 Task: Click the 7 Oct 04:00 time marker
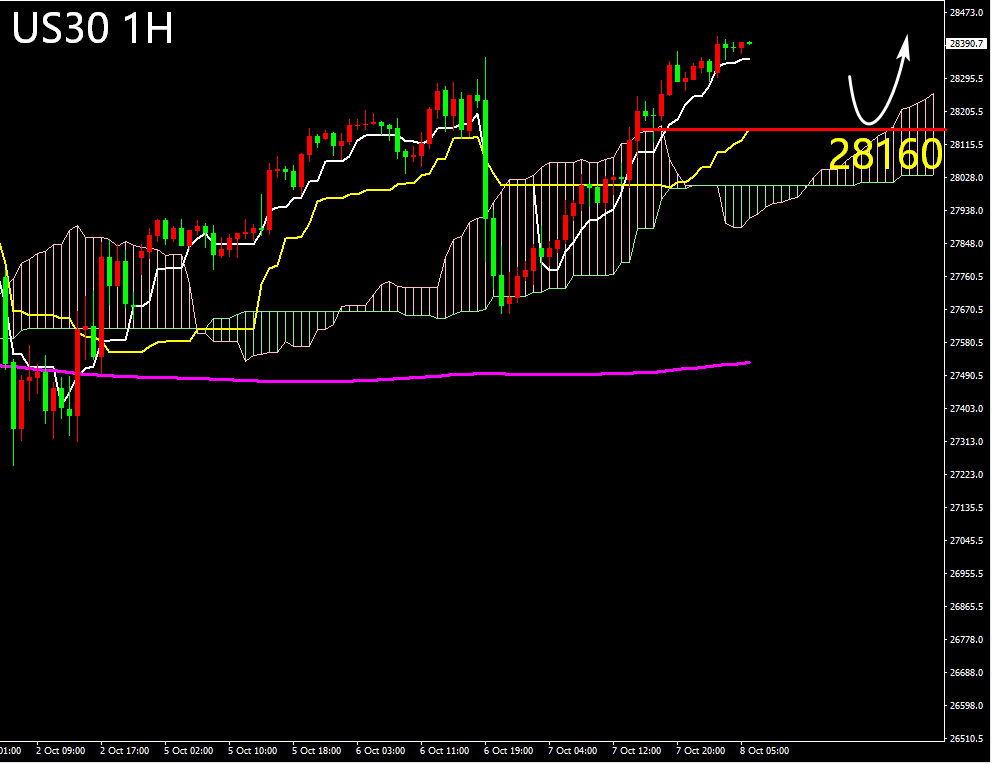point(572,750)
